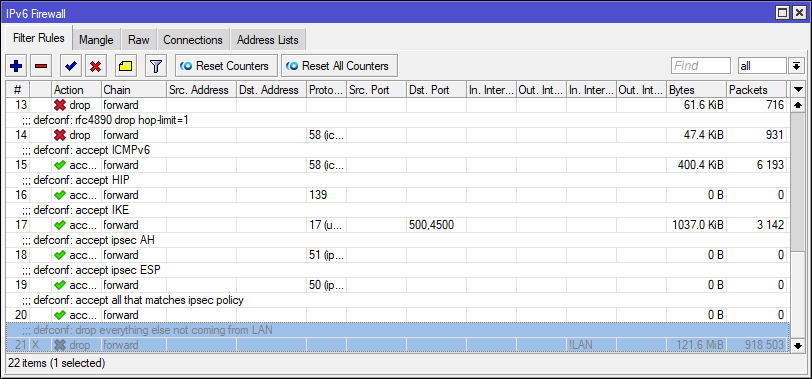The image size is (812, 379).
Task: Click Reset All Counters button
Action: (x=339, y=66)
